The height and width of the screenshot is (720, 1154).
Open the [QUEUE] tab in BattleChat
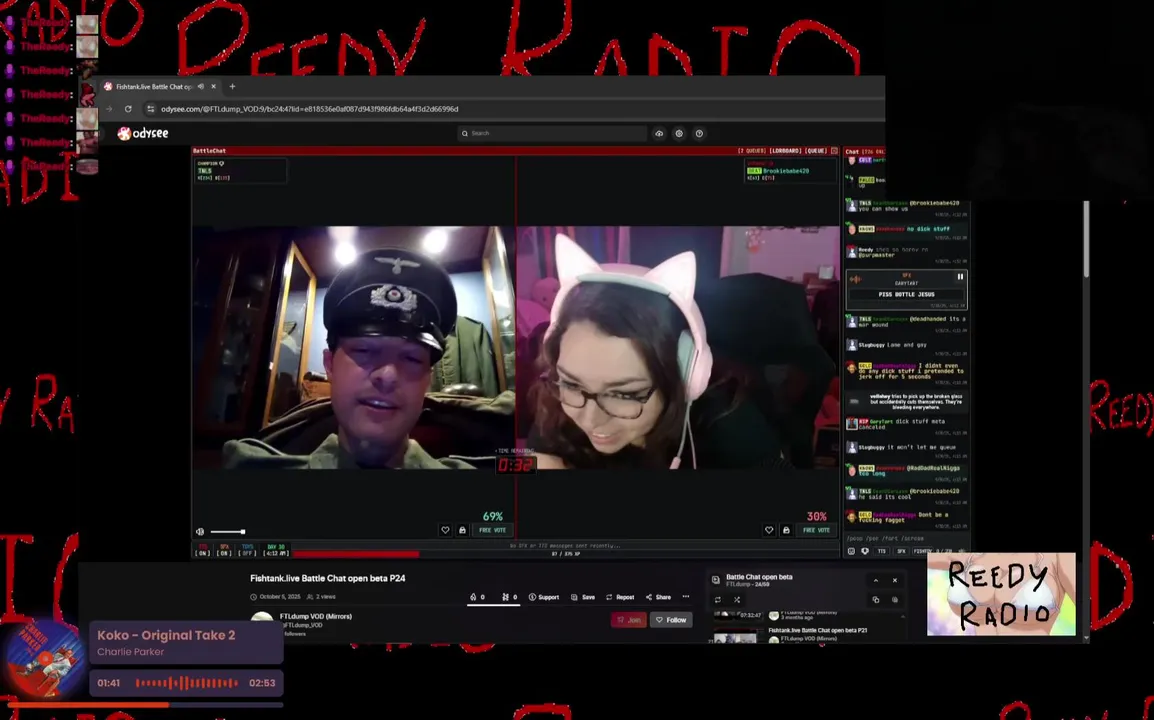(816, 151)
